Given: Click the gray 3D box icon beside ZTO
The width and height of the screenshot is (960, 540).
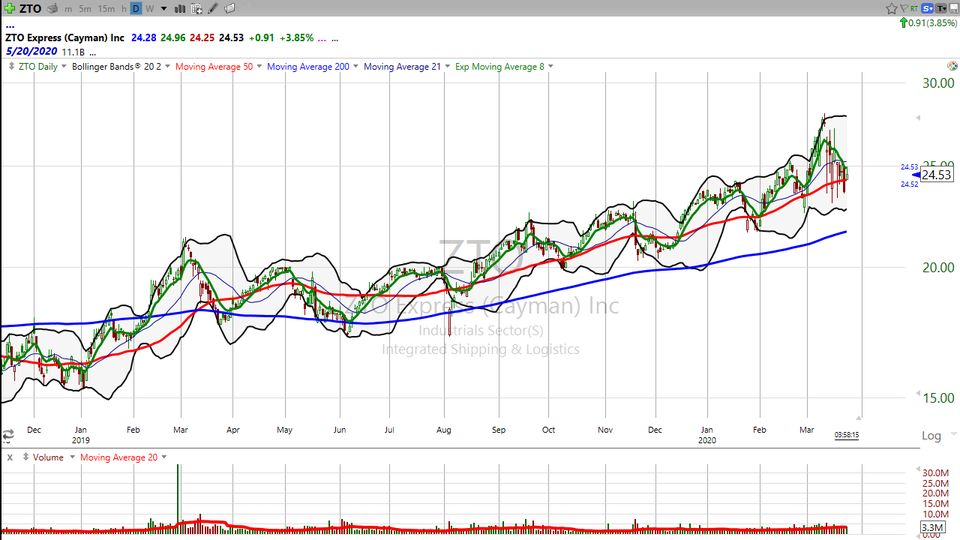Looking at the screenshot, I should point(53,9).
